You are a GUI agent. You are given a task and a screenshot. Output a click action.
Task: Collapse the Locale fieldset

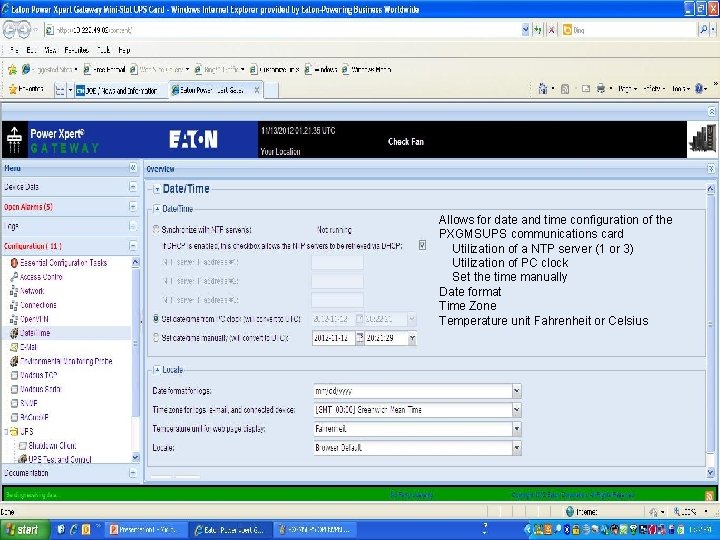click(x=157, y=370)
